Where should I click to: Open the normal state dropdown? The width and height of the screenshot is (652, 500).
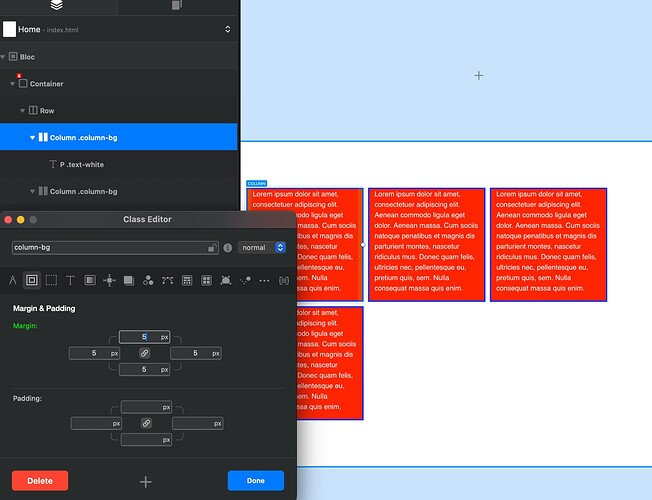click(x=263, y=247)
